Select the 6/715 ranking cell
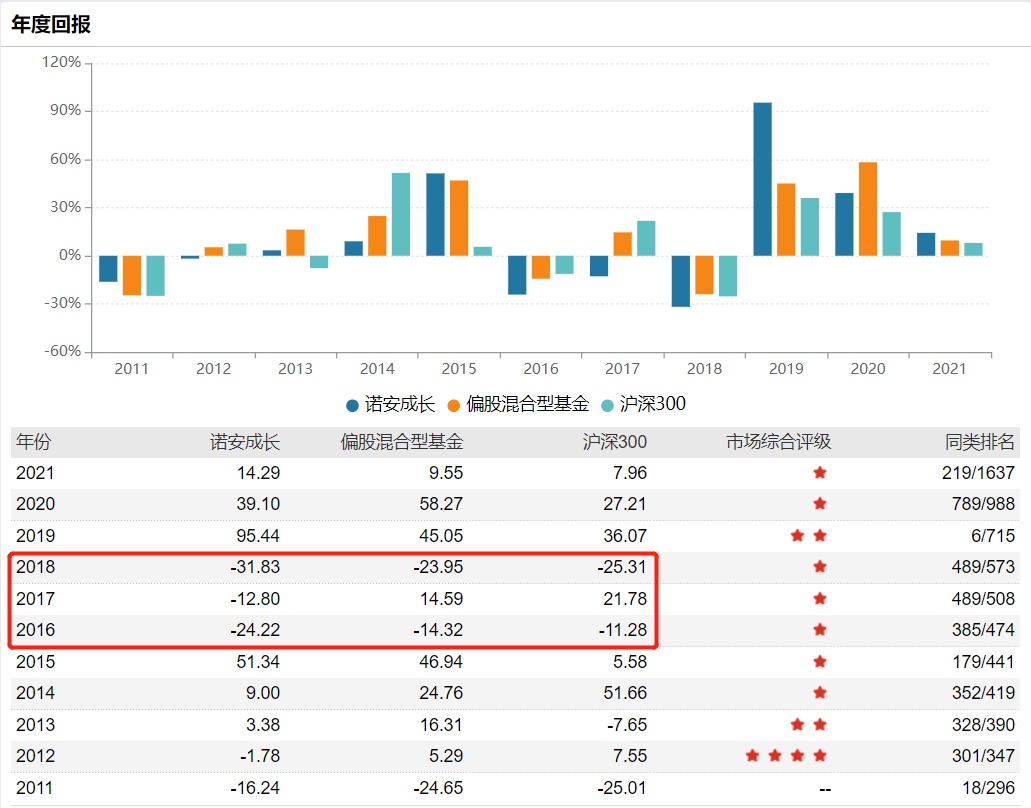This screenshot has width=1031, height=808. click(994, 536)
